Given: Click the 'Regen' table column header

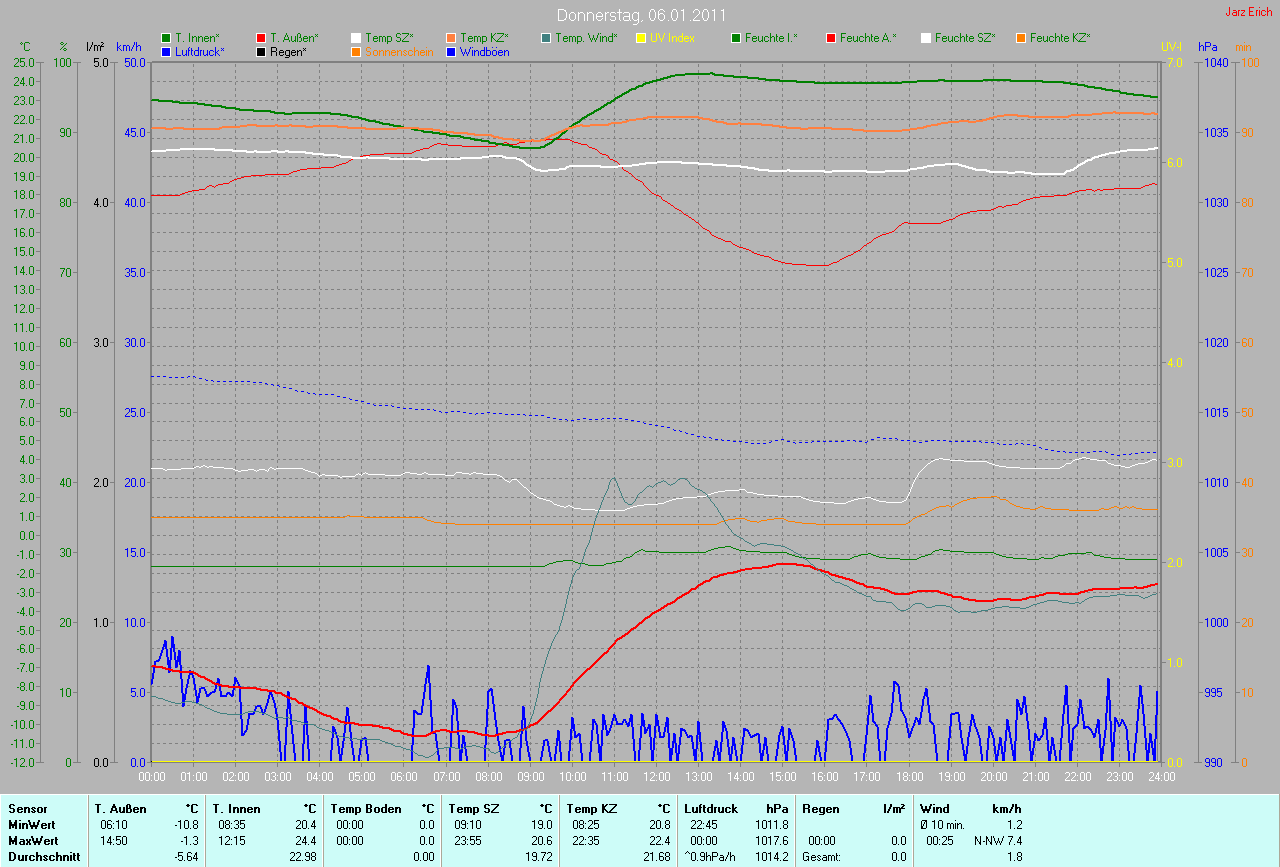Looking at the screenshot, I should click(x=819, y=809).
